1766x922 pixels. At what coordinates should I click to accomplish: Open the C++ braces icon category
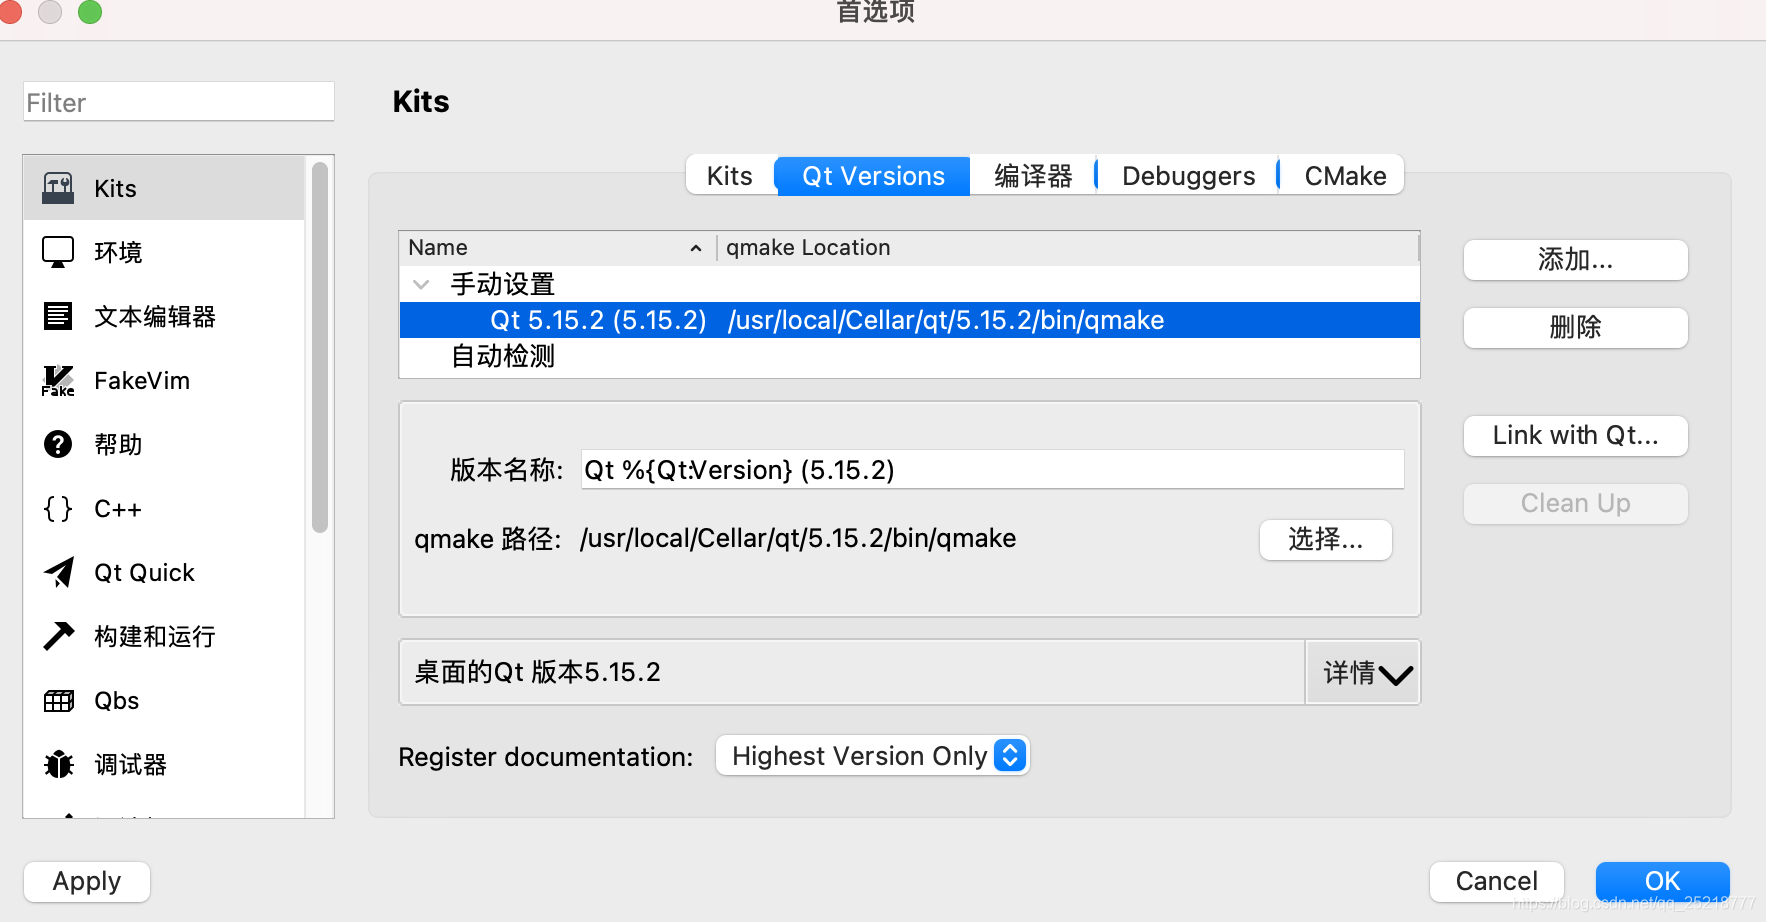point(58,508)
